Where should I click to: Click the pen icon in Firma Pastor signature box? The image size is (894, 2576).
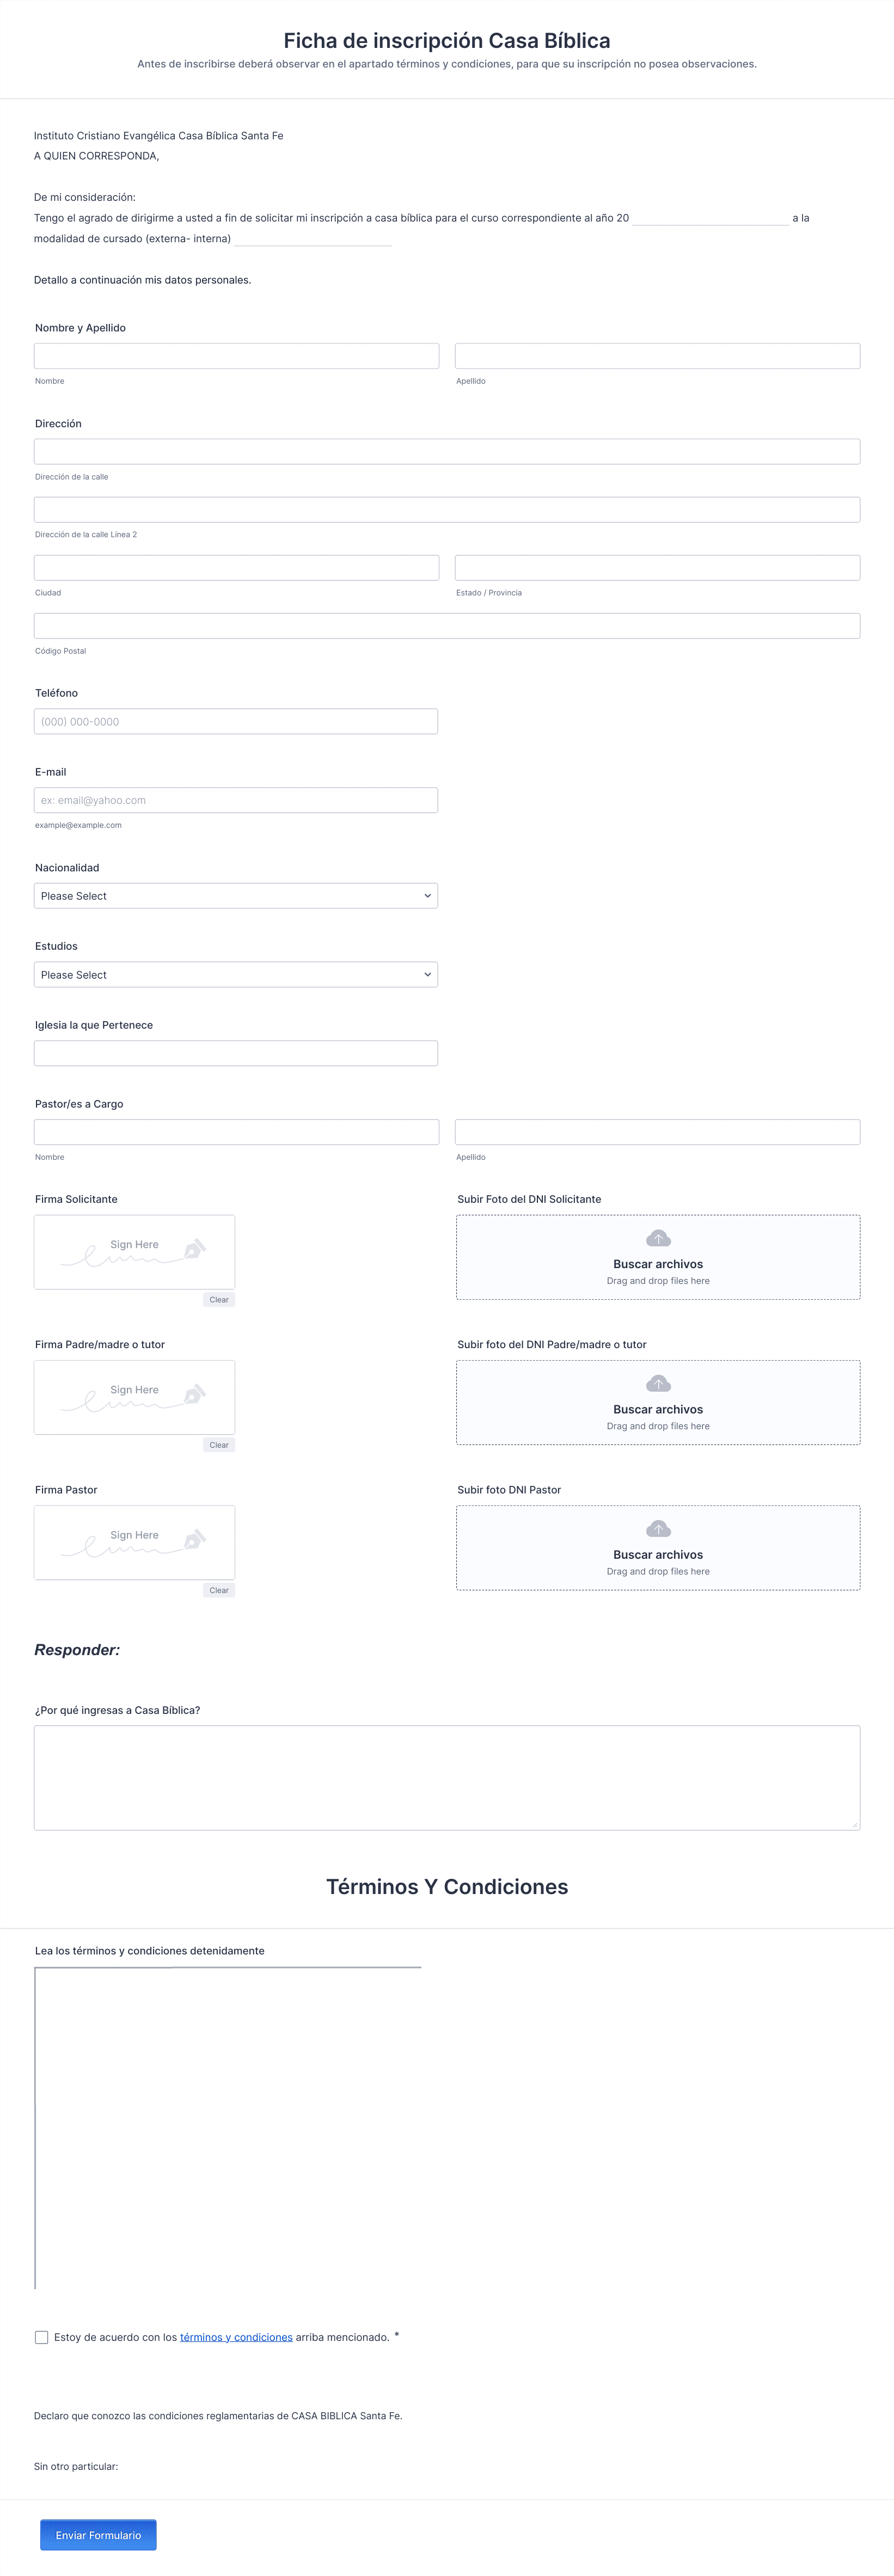(x=195, y=1538)
